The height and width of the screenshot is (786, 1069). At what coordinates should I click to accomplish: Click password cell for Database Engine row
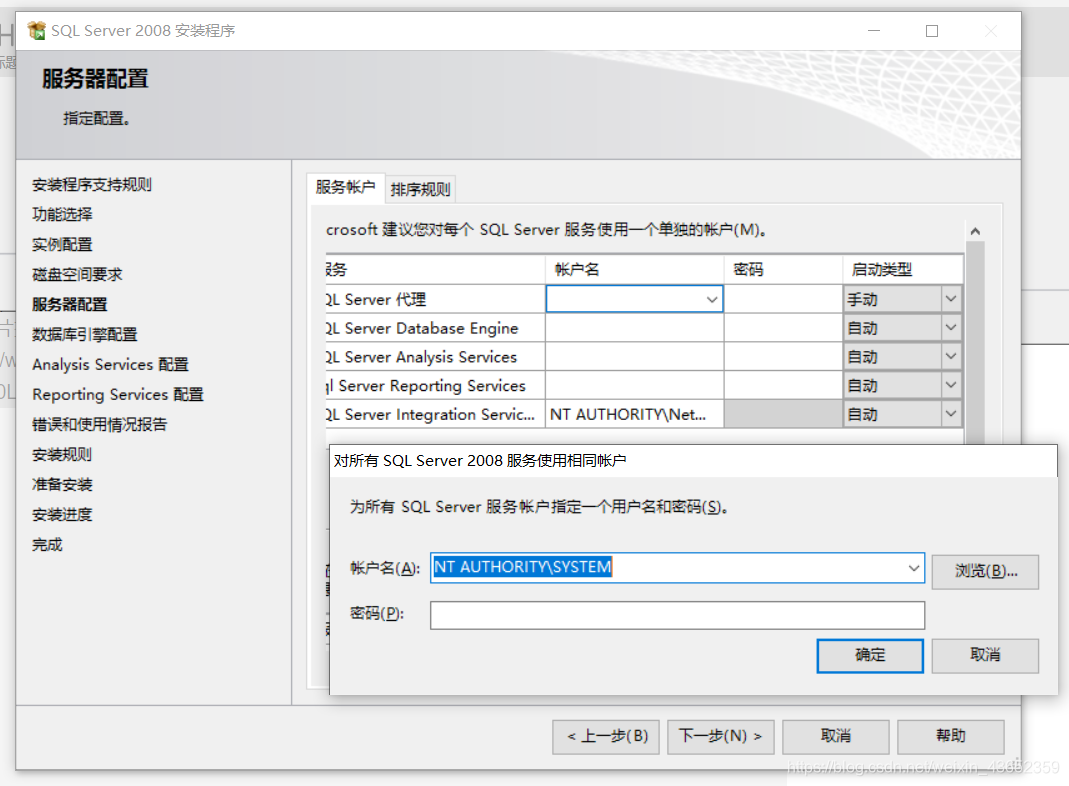pos(783,328)
